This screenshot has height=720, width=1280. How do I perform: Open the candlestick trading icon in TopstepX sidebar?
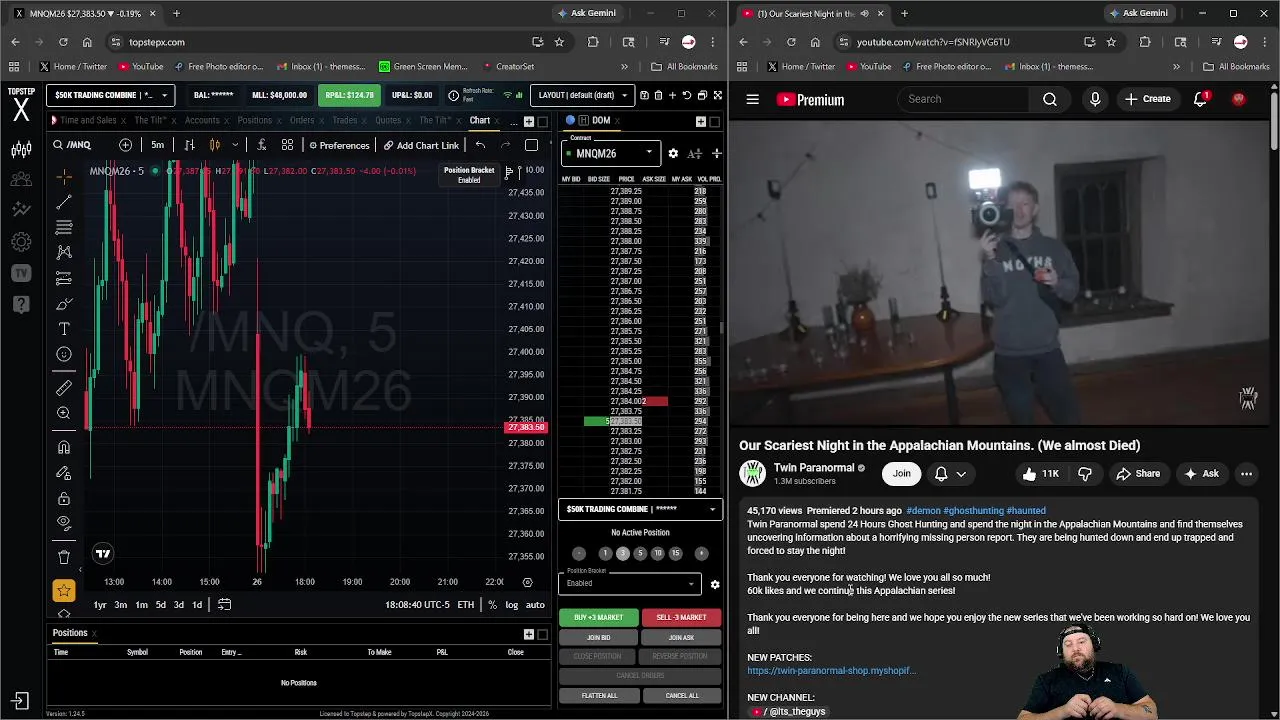pyautogui.click(x=21, y=150)
